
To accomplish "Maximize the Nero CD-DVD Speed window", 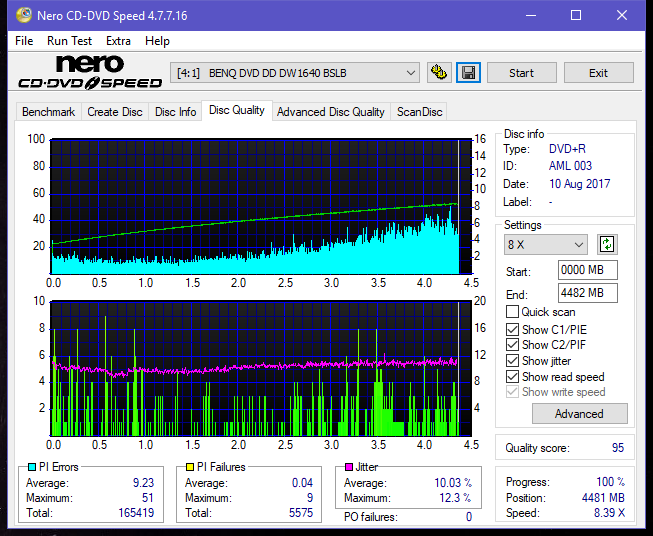I will [576, 15].
